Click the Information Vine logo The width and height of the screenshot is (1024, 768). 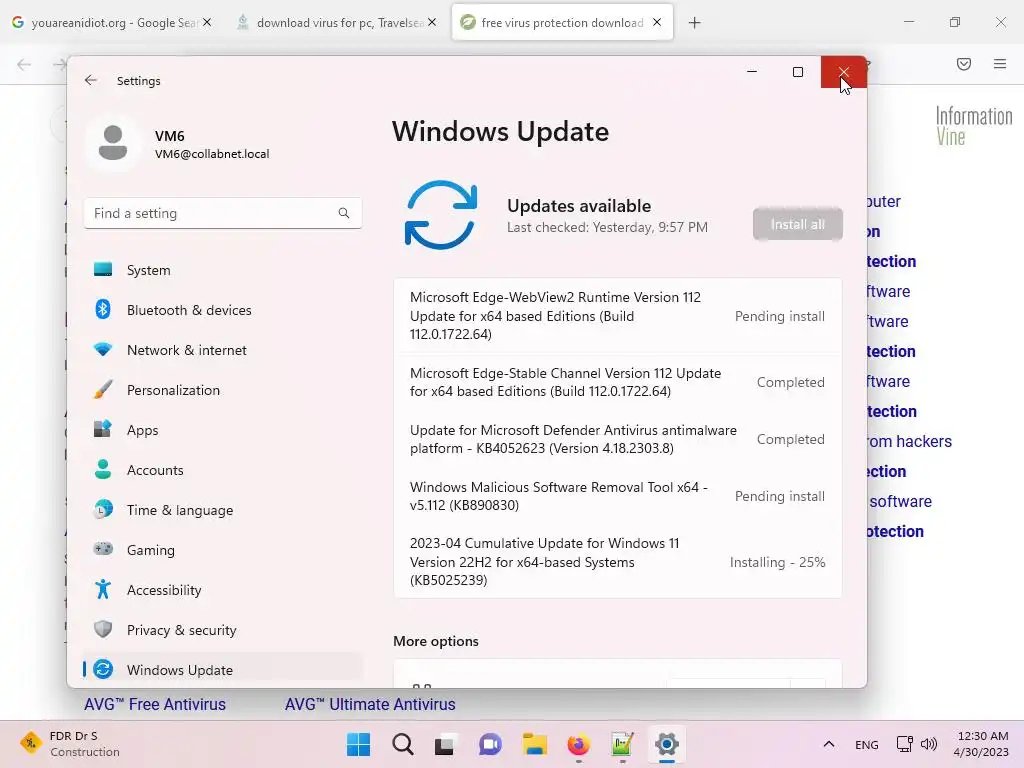pos(974,126)
